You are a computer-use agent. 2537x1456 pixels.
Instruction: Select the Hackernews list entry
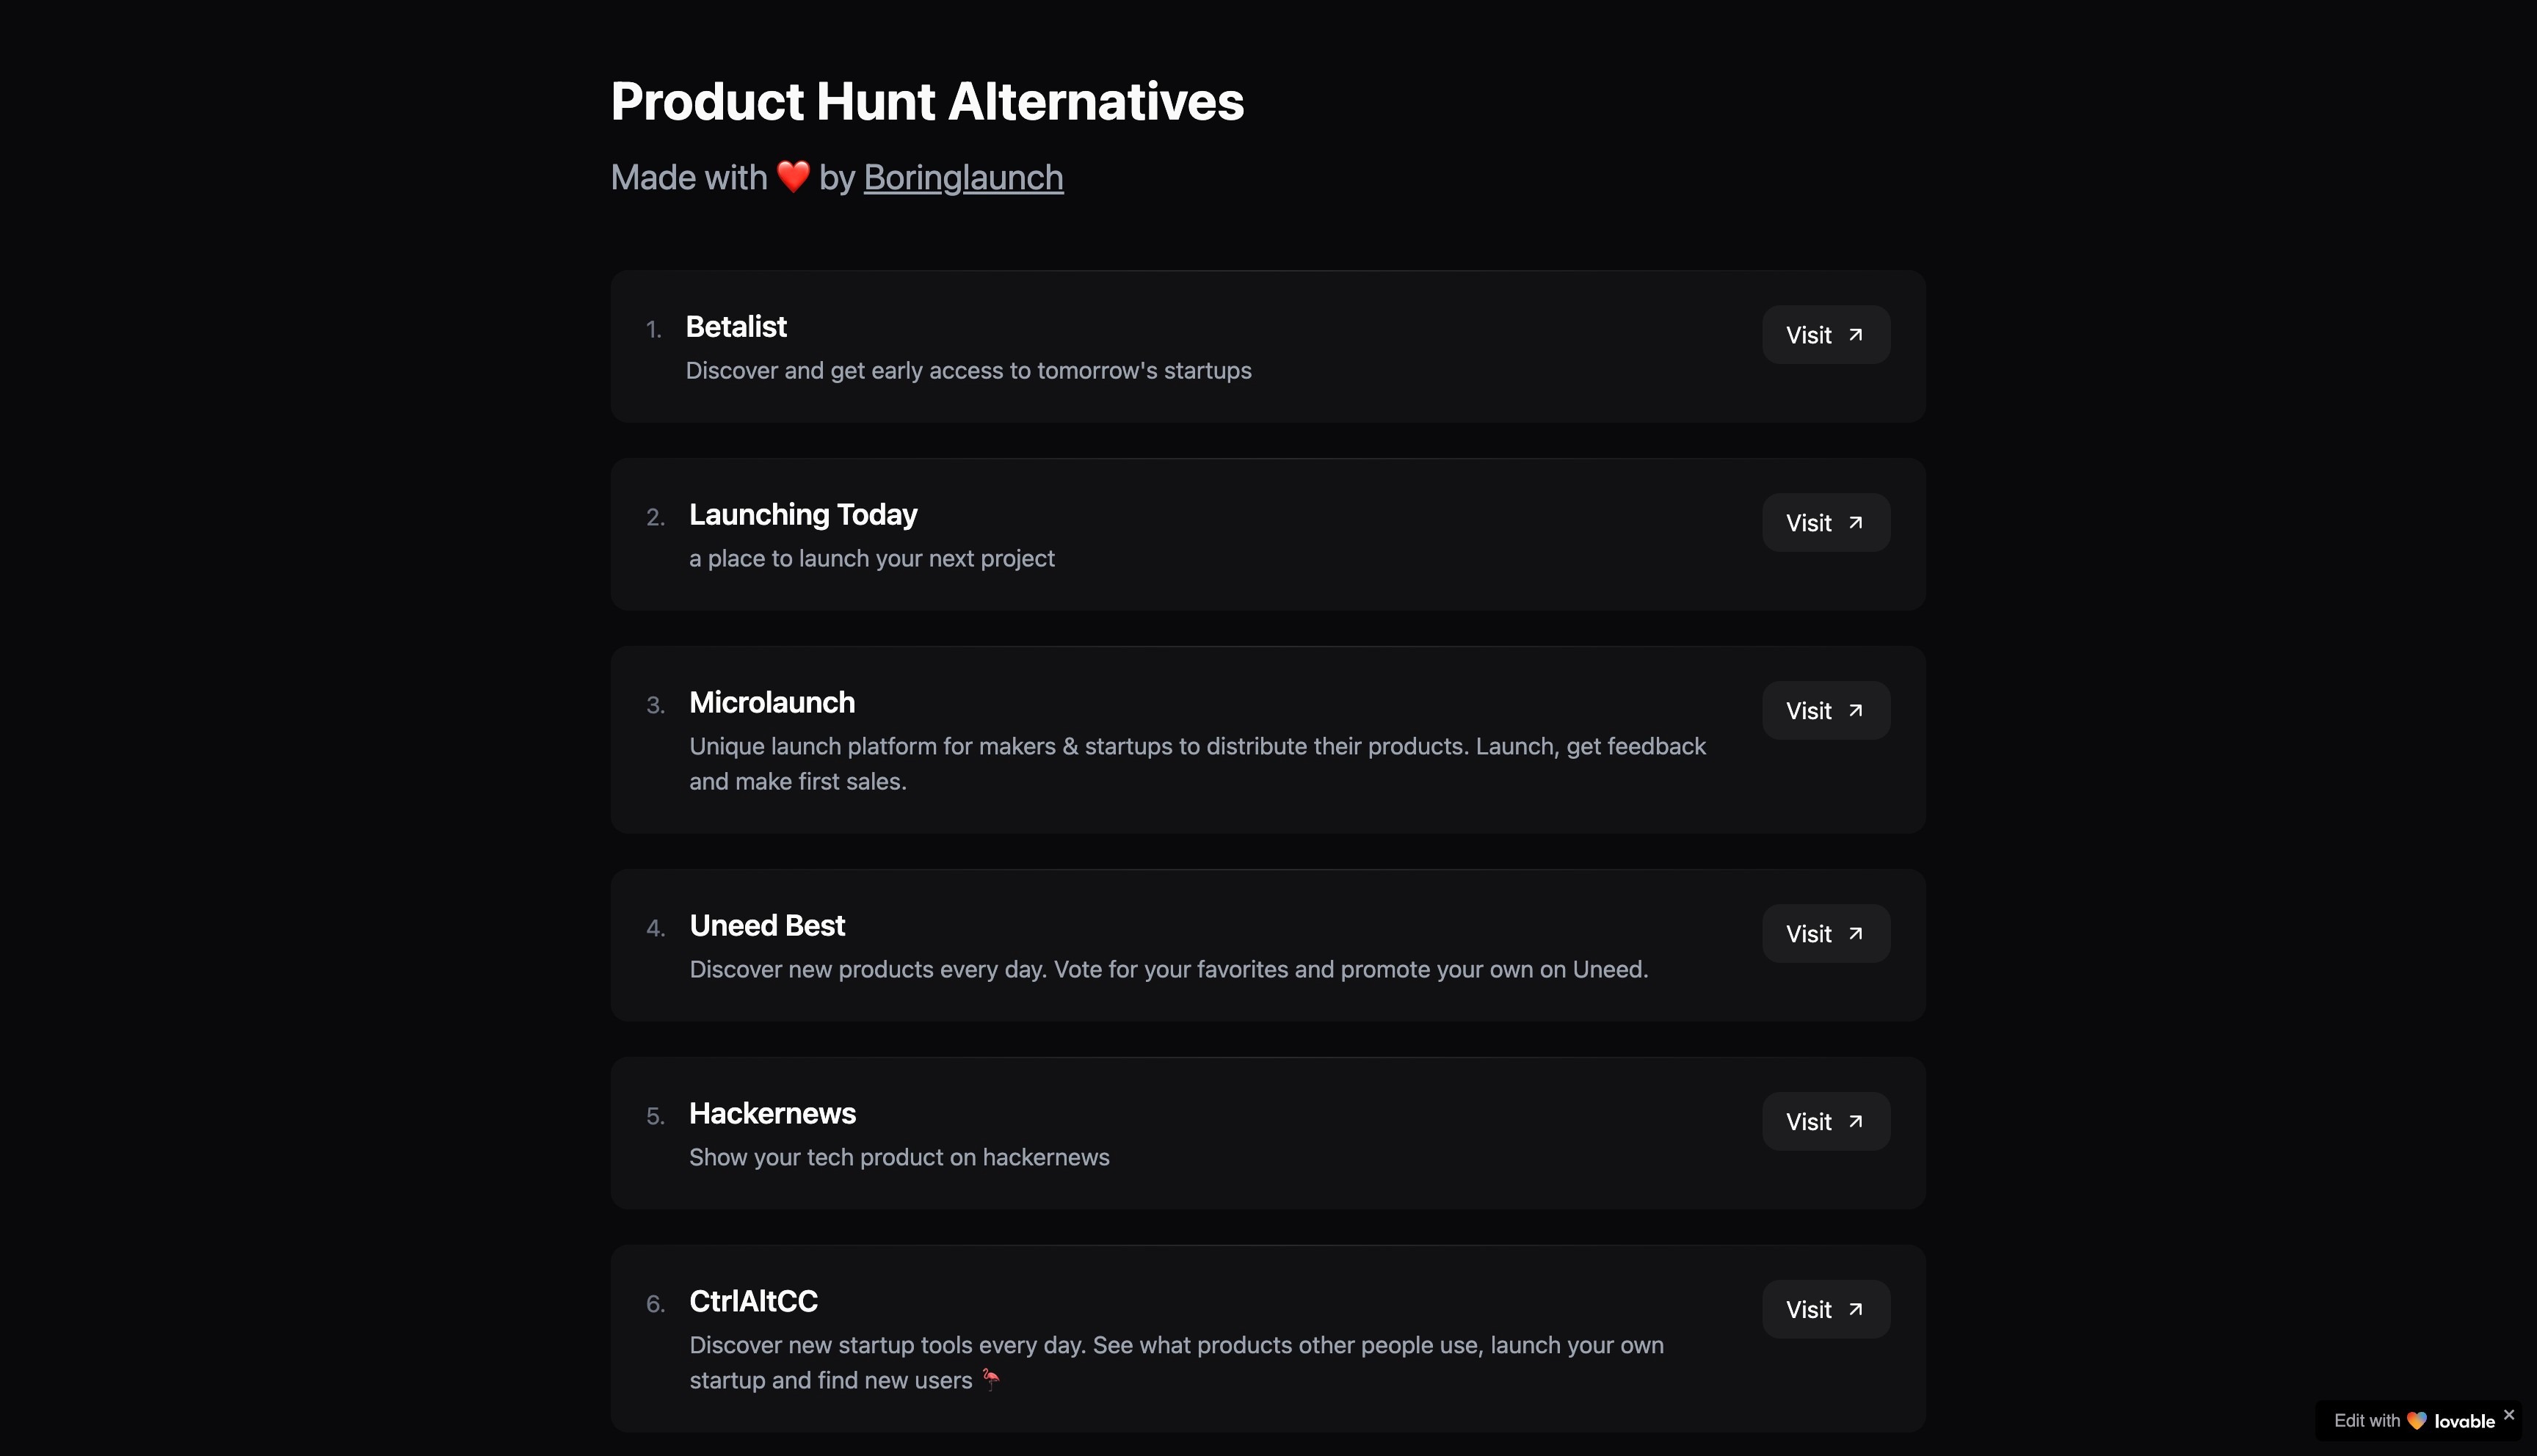tap(1267, 1133)
